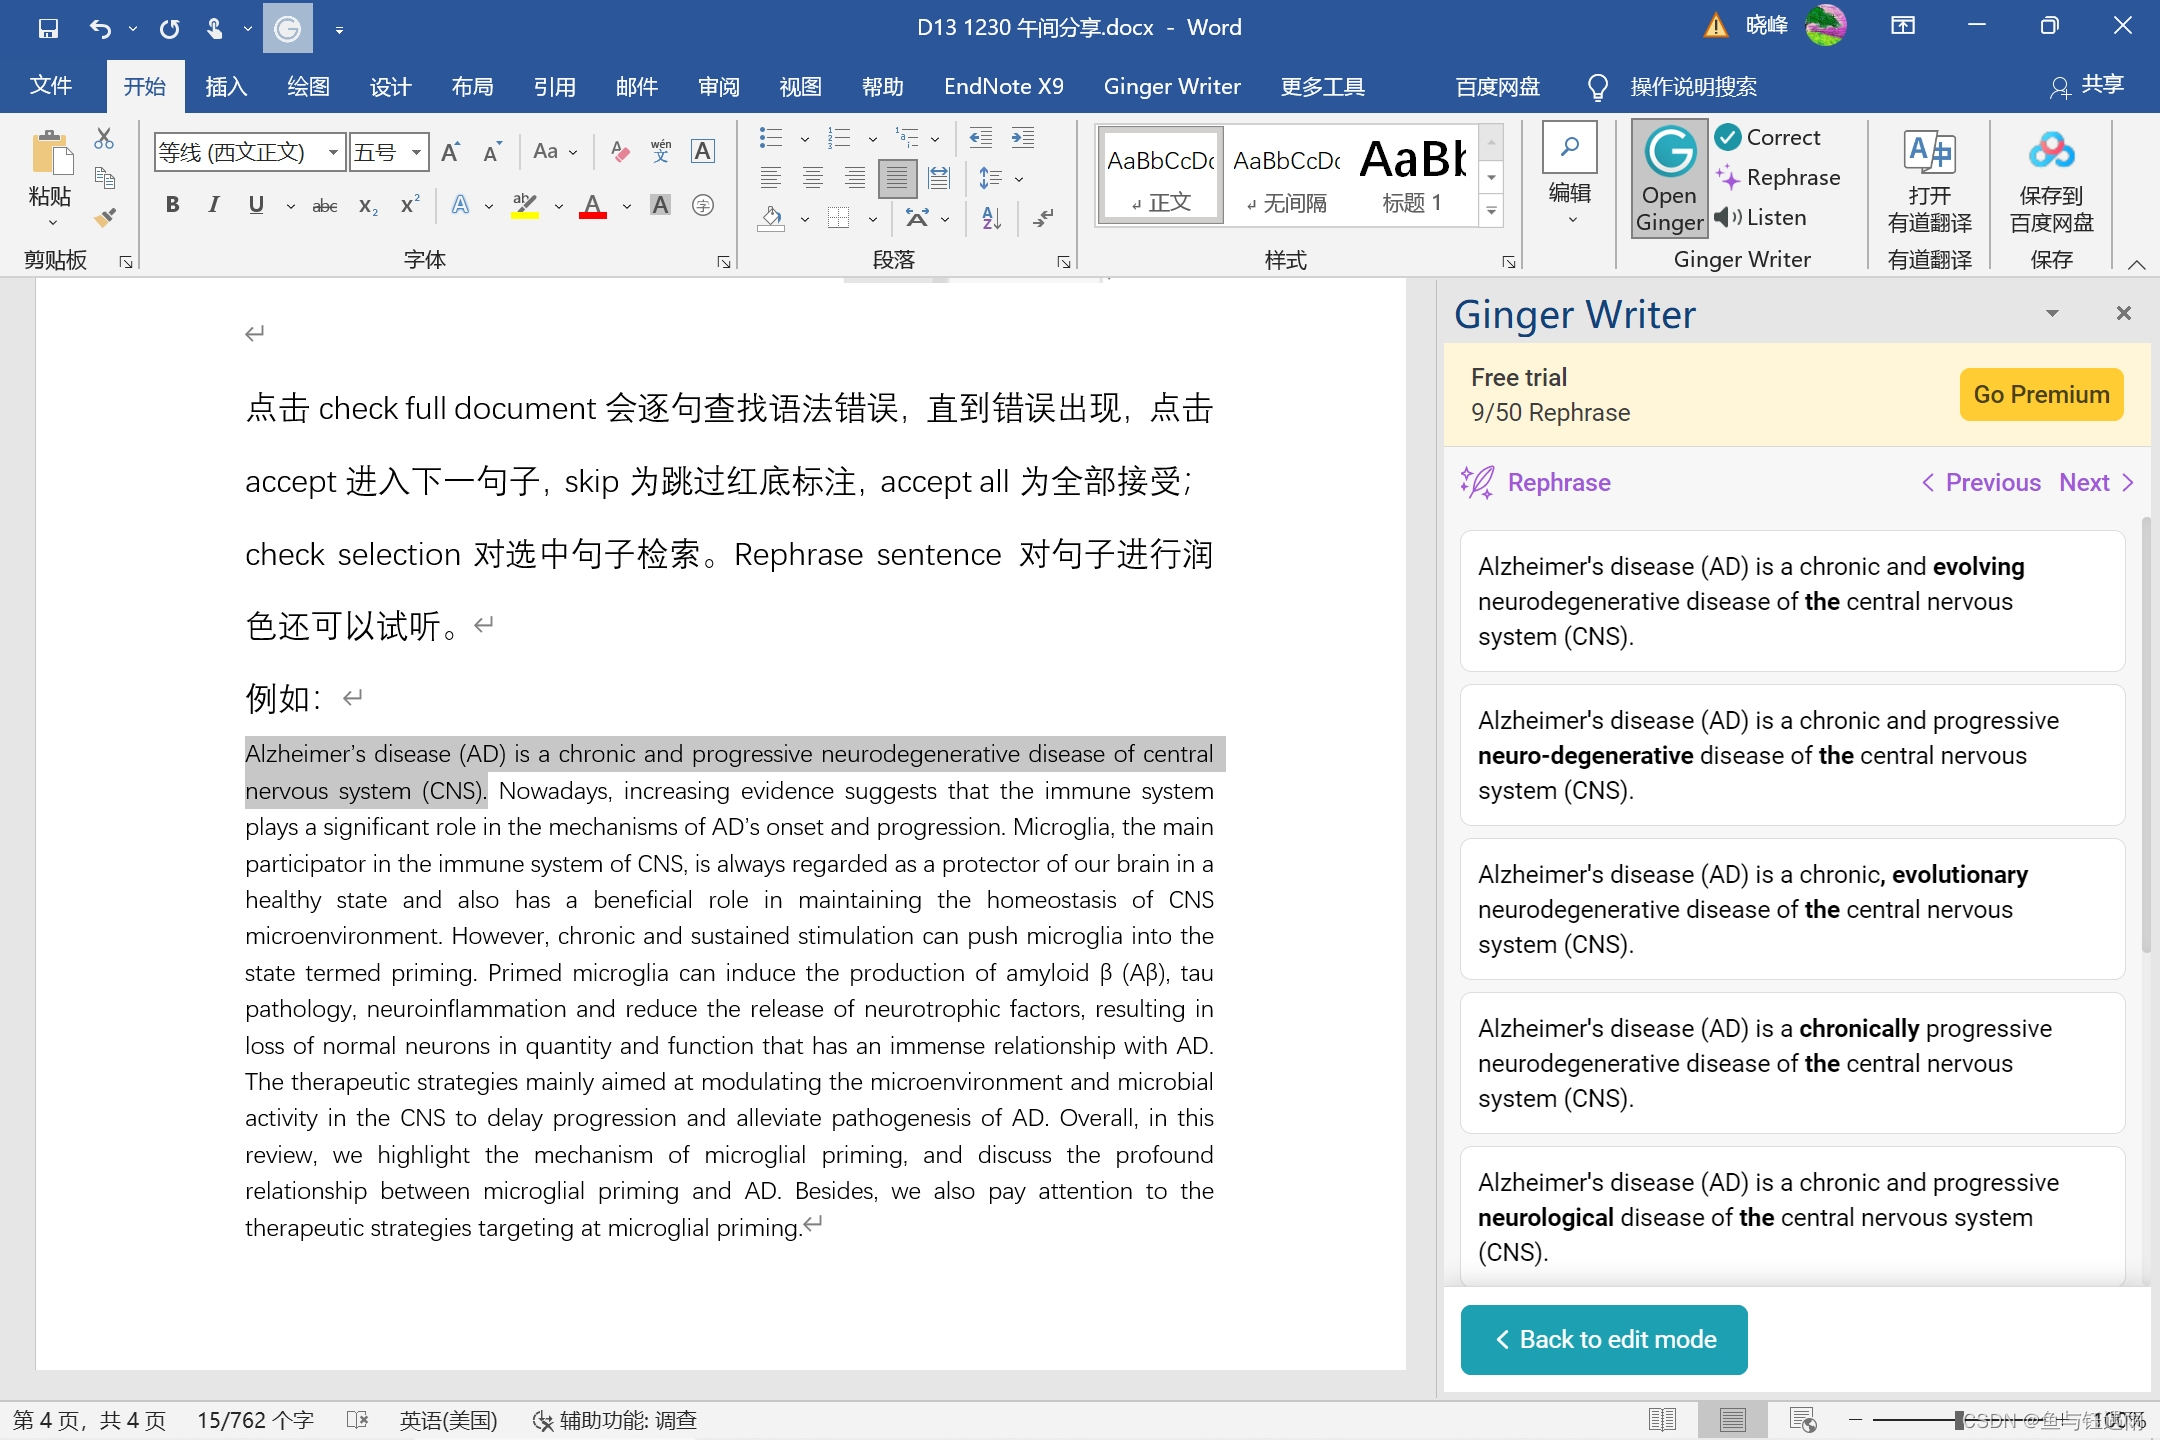
Task: Click the Phonetic Guide wén icon
Action: pyautogui.click(x=661, y=152)
